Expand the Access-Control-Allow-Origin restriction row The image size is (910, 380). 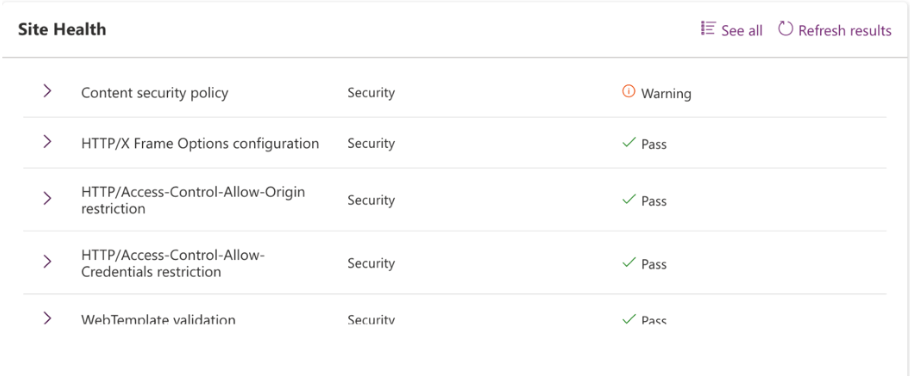[x=48, y=199]
